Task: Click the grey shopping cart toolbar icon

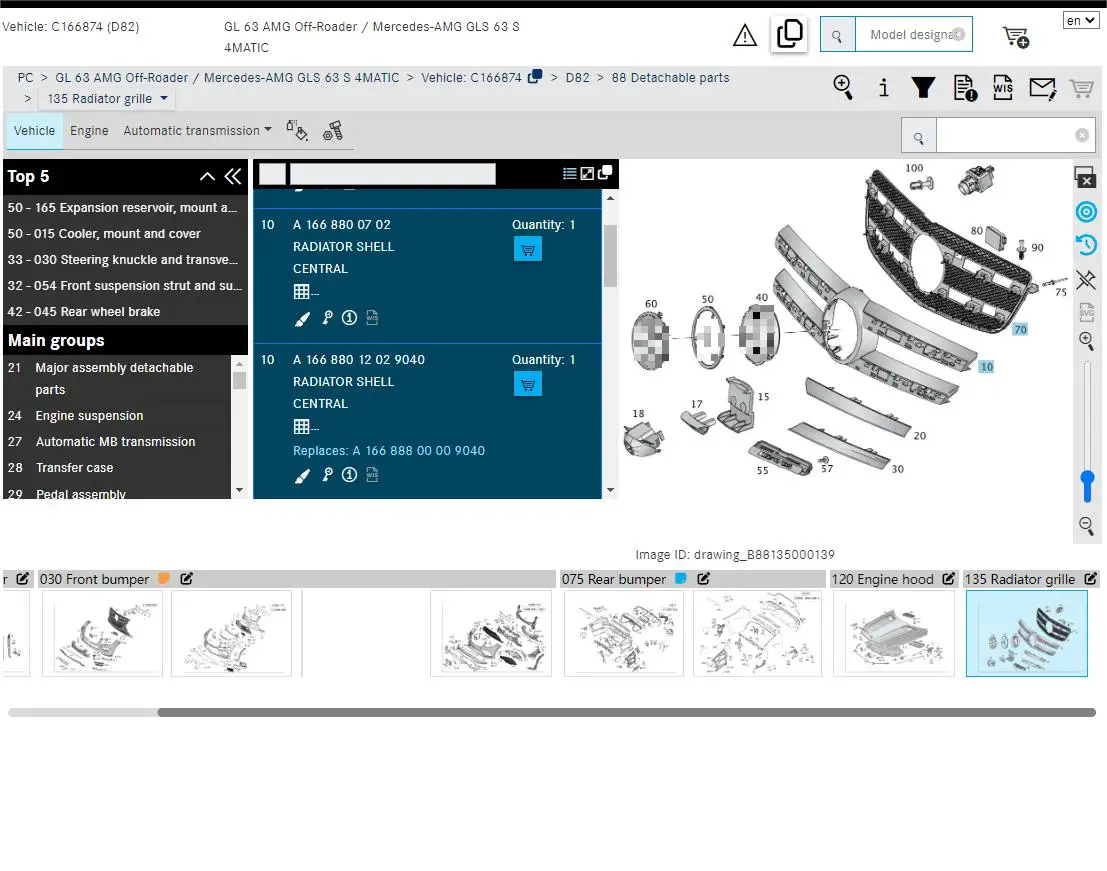Action: [x=1082, y=88]
